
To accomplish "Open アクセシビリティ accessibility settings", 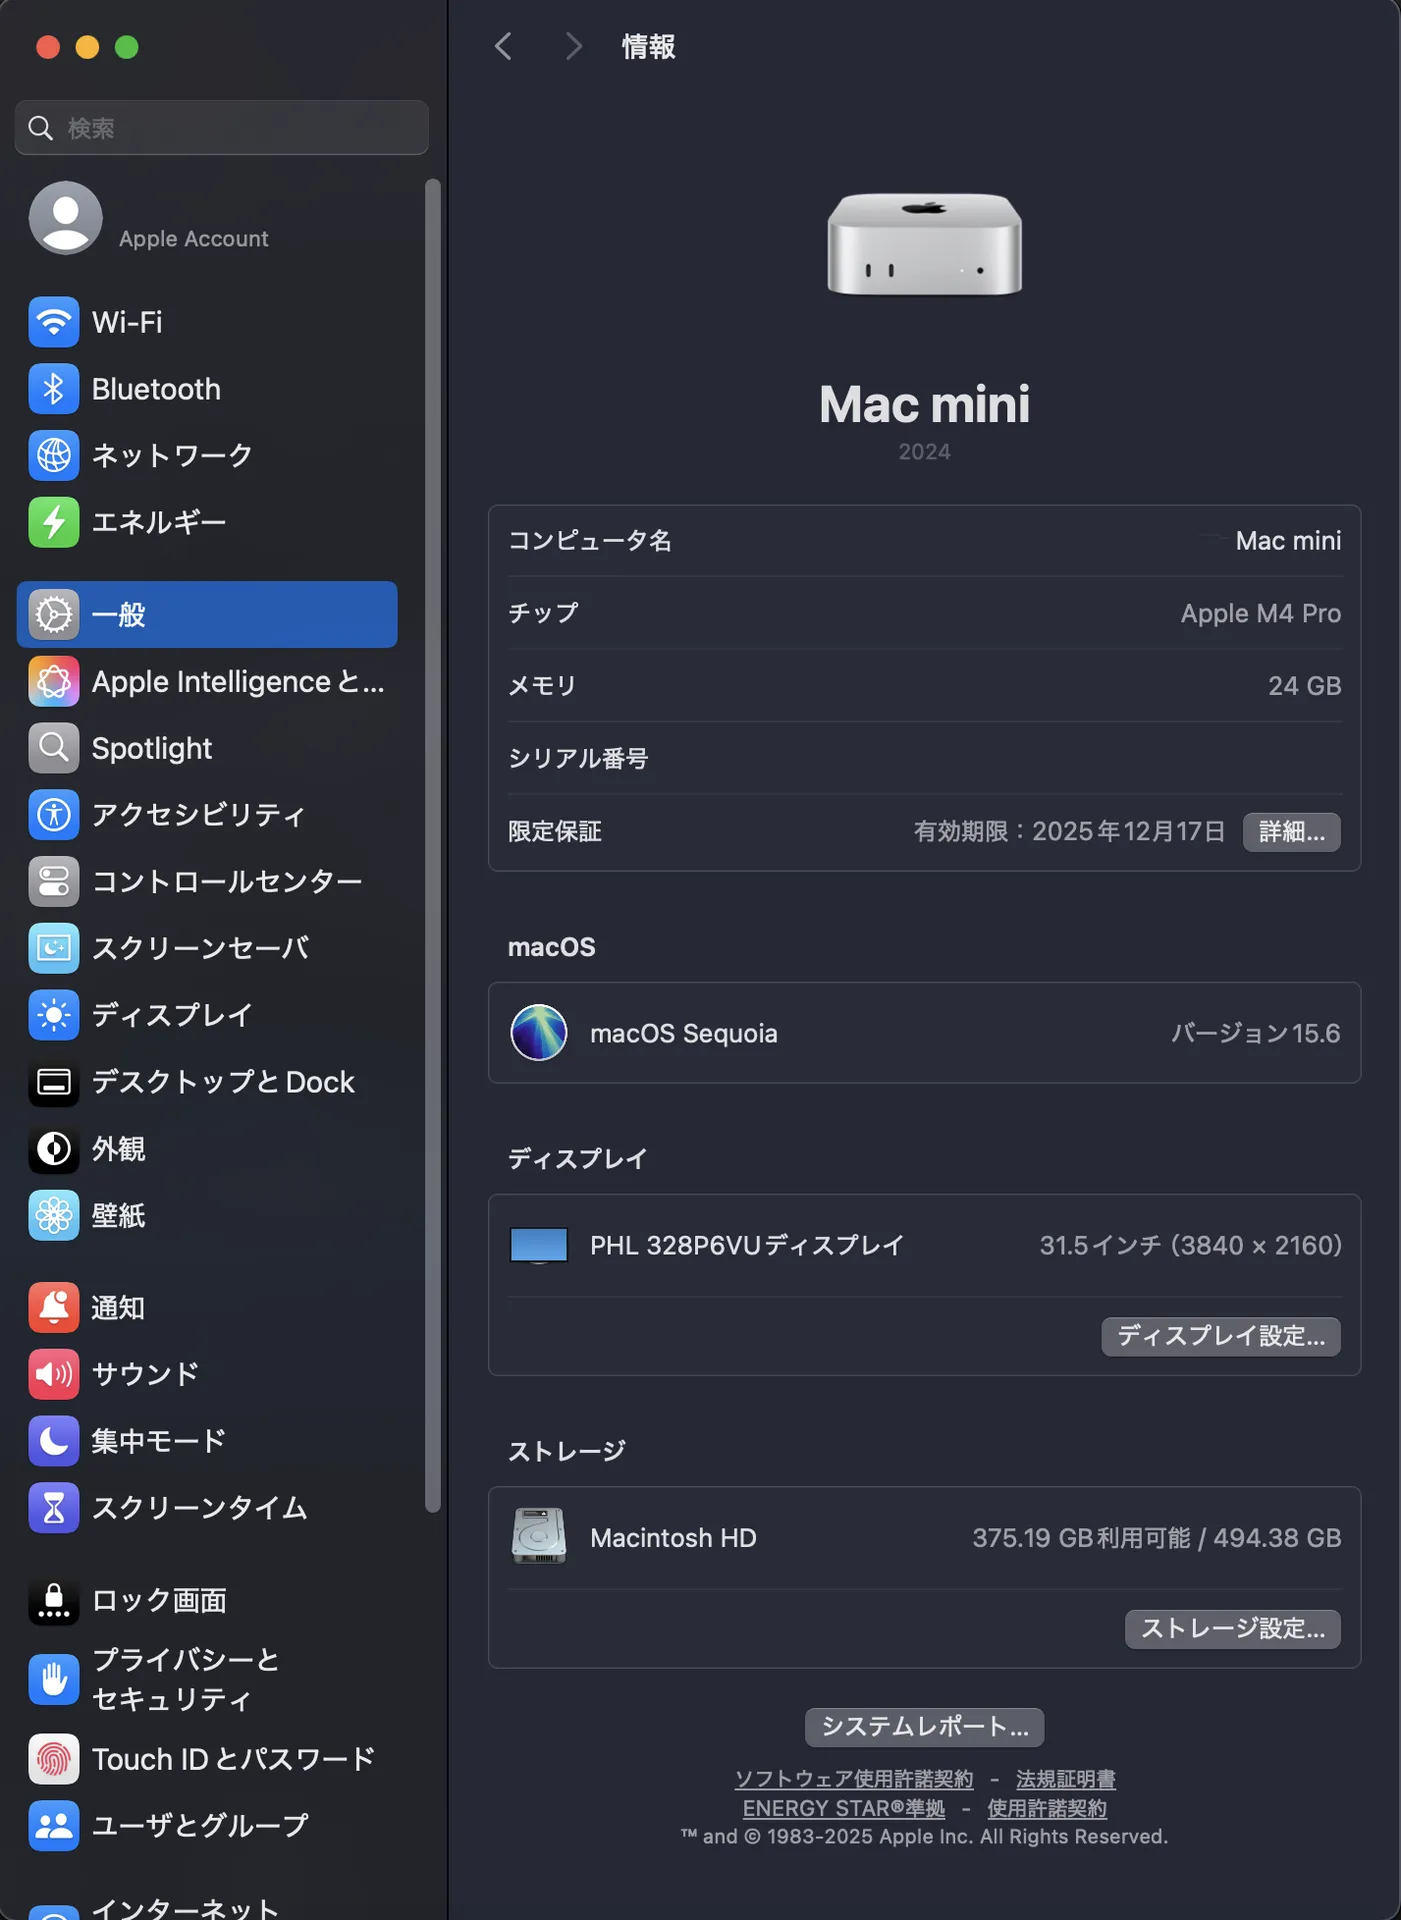I will click(x=207, y=814).
